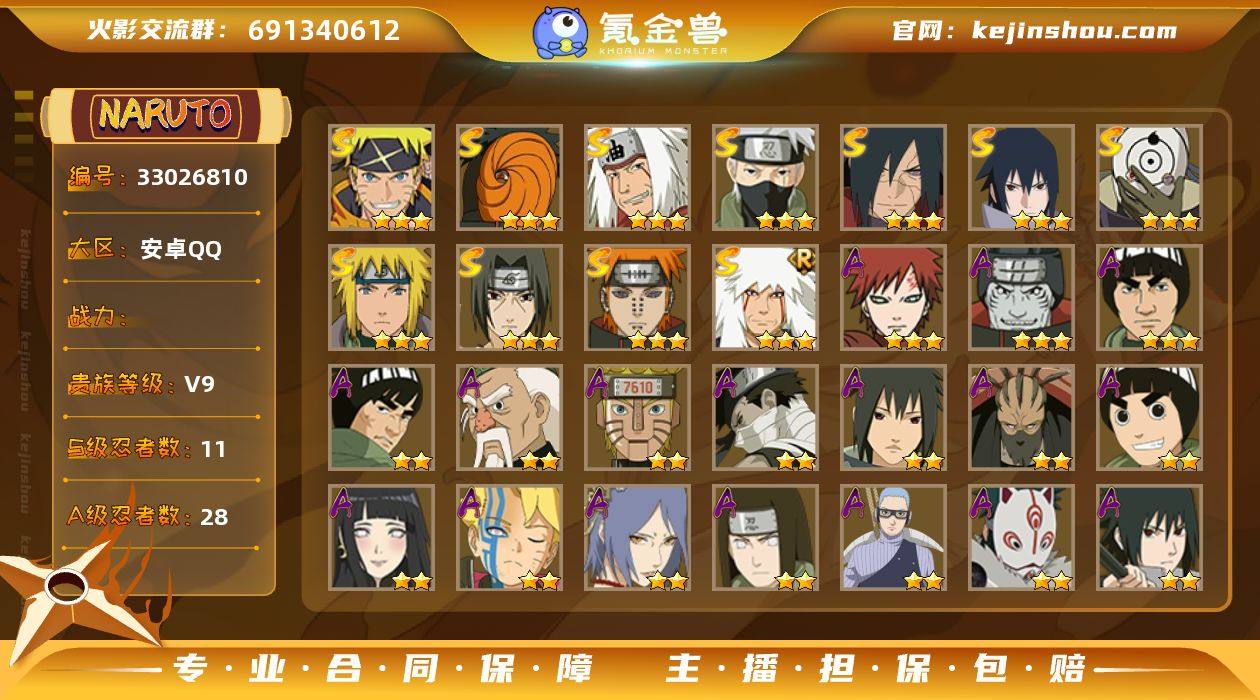This screenshot has height=700, width=1260.
Task: Select the masked Kakashi ninja portrait
Action: point(766,178)
